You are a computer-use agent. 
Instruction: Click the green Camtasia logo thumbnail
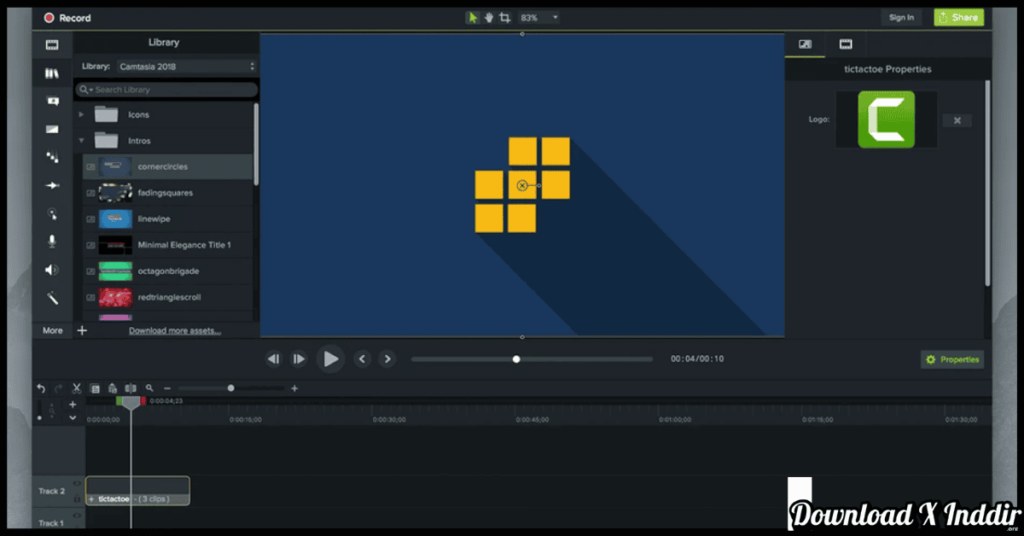pyautogui.click(x=886, y=119)
